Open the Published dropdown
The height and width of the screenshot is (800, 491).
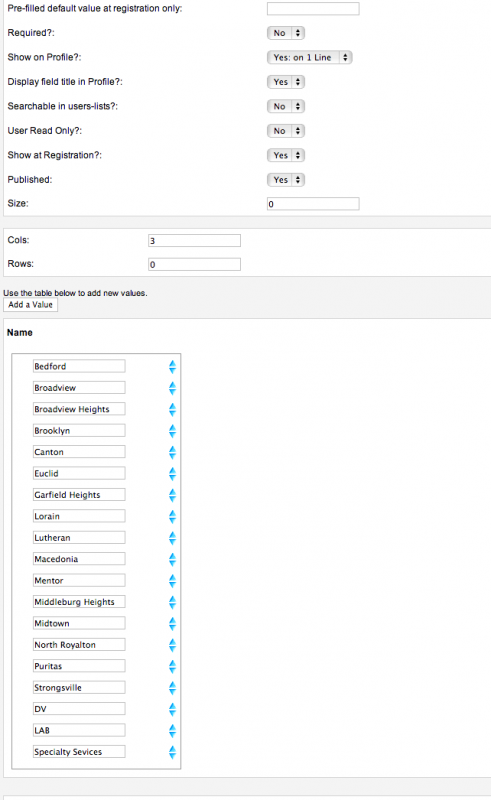[x=286, y=180]
